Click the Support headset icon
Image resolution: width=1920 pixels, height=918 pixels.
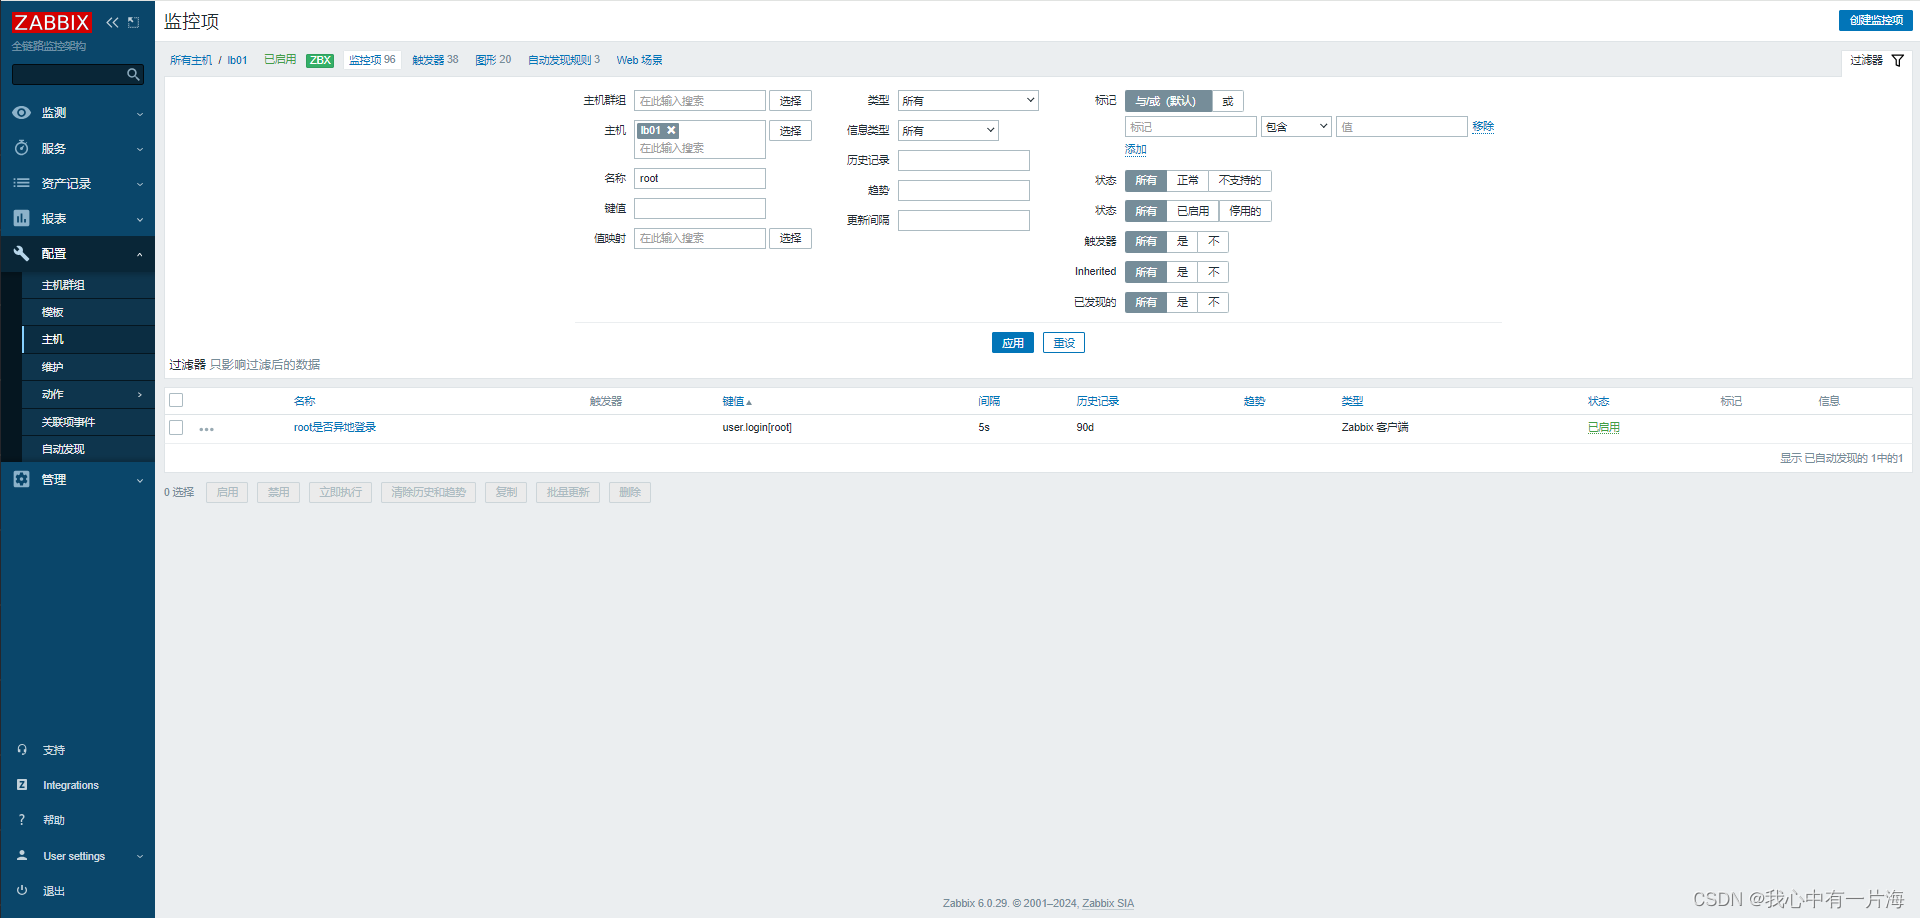pyautogui.click(x=22, y=749)
